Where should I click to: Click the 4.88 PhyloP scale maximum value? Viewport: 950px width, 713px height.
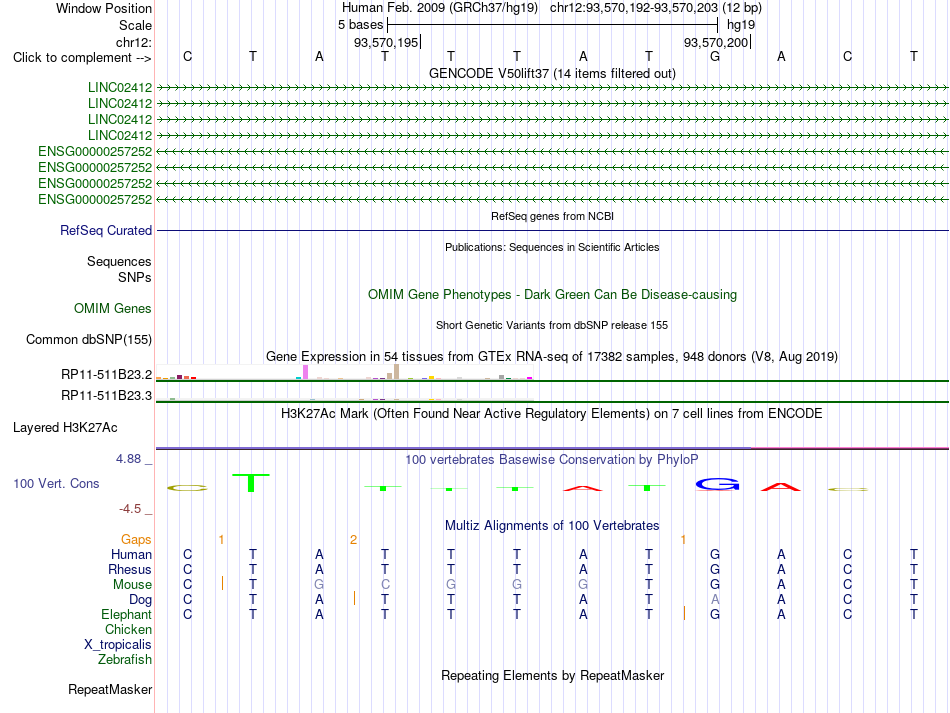pyautogui.click(x=128, y=459)
